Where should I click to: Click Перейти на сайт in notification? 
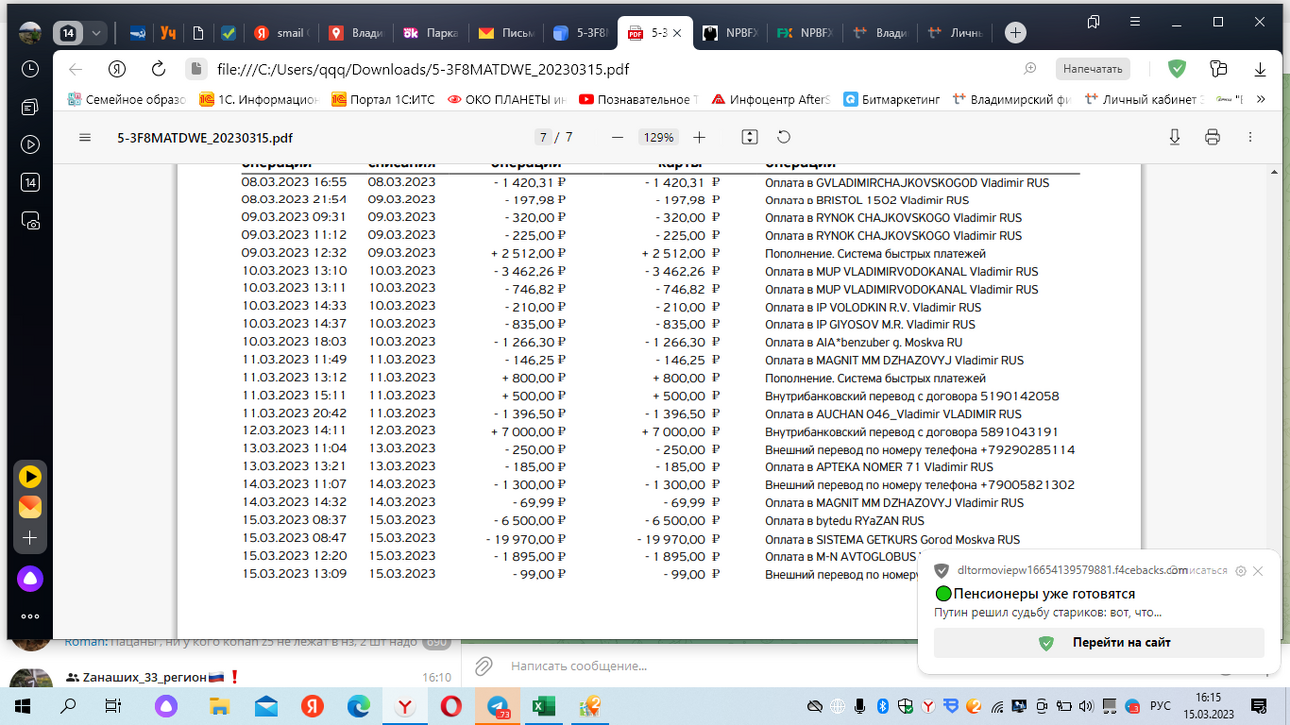pyautogui.click(x=1099, y=643)
